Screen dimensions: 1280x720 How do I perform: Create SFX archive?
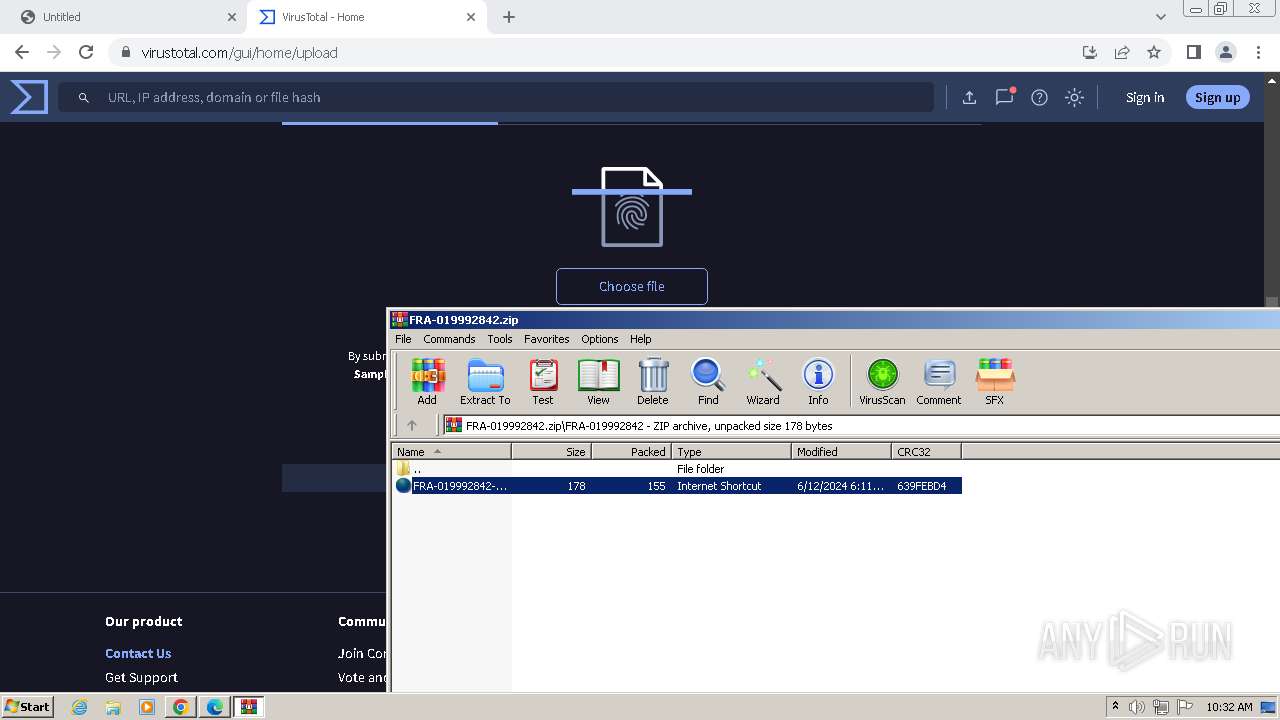(x=995, y=382)
